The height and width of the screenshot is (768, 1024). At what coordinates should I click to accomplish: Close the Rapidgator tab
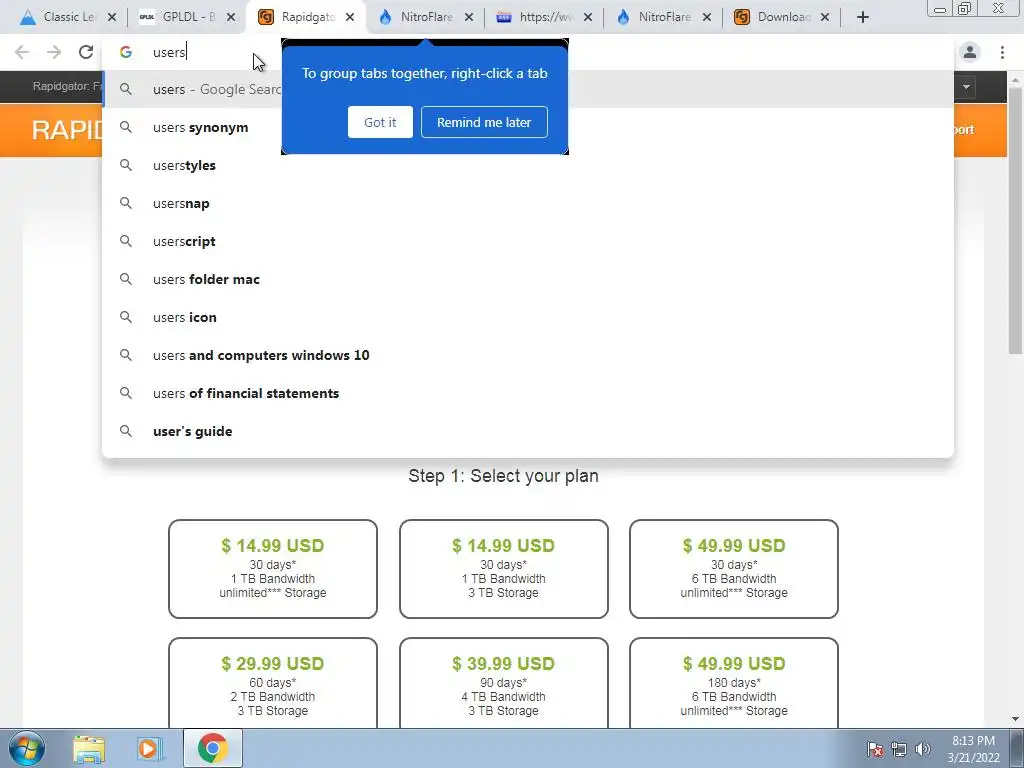click(350, 17)
